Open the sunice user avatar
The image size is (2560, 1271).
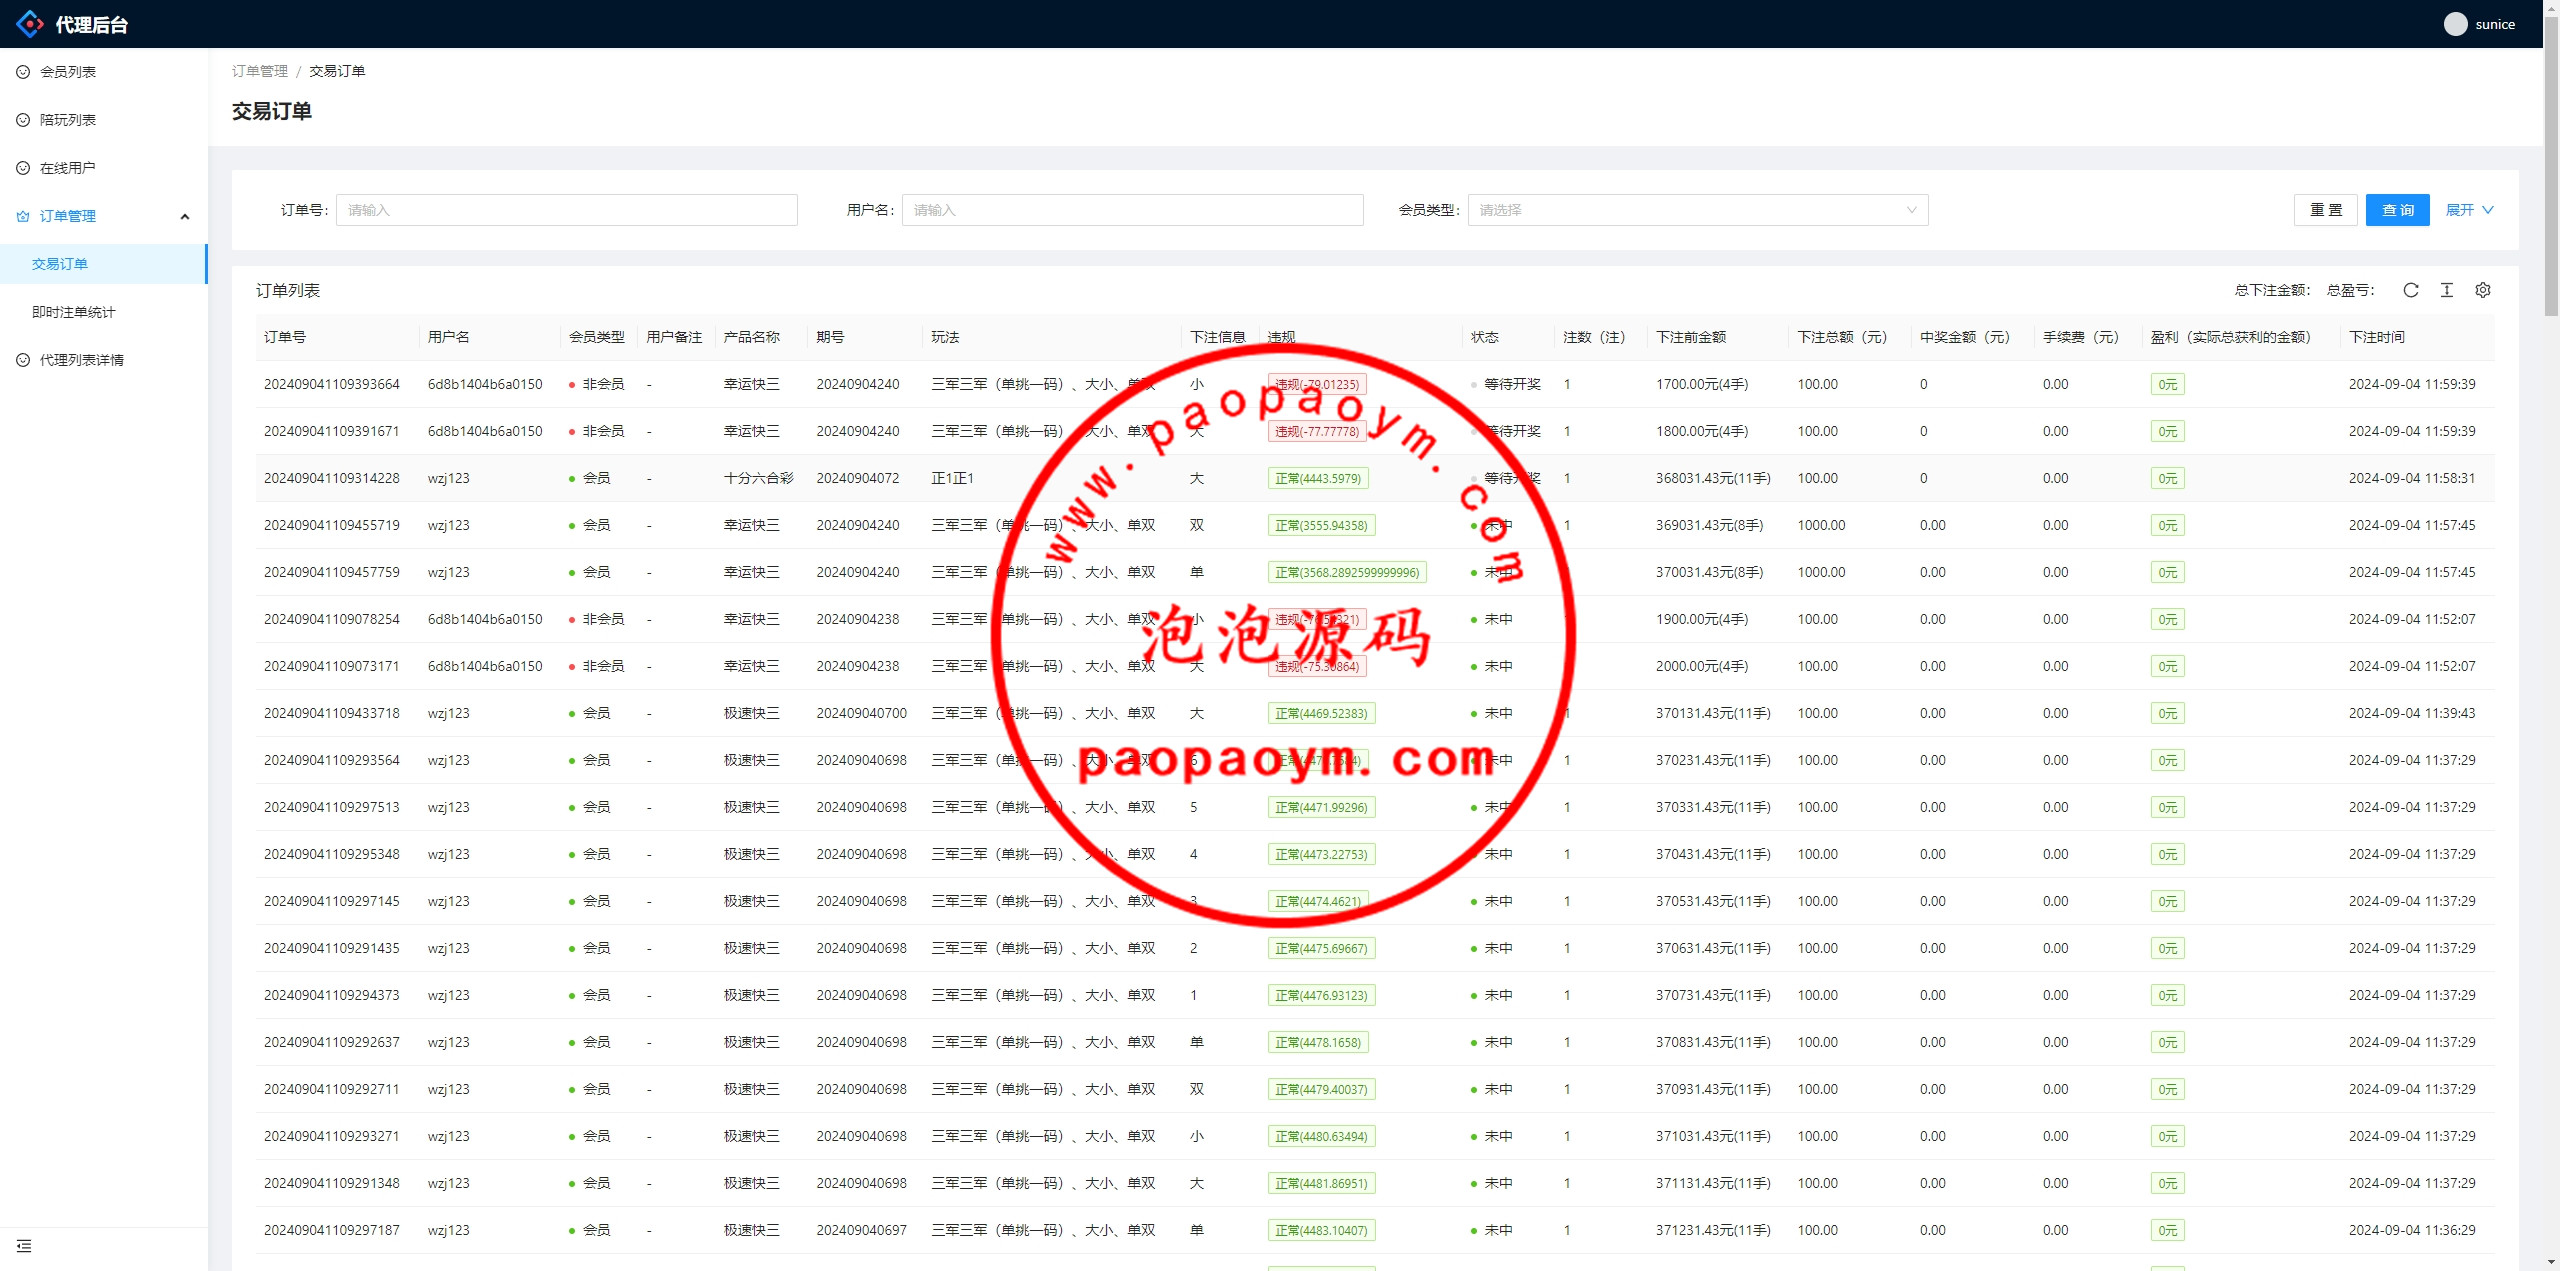coord(2455,24)
